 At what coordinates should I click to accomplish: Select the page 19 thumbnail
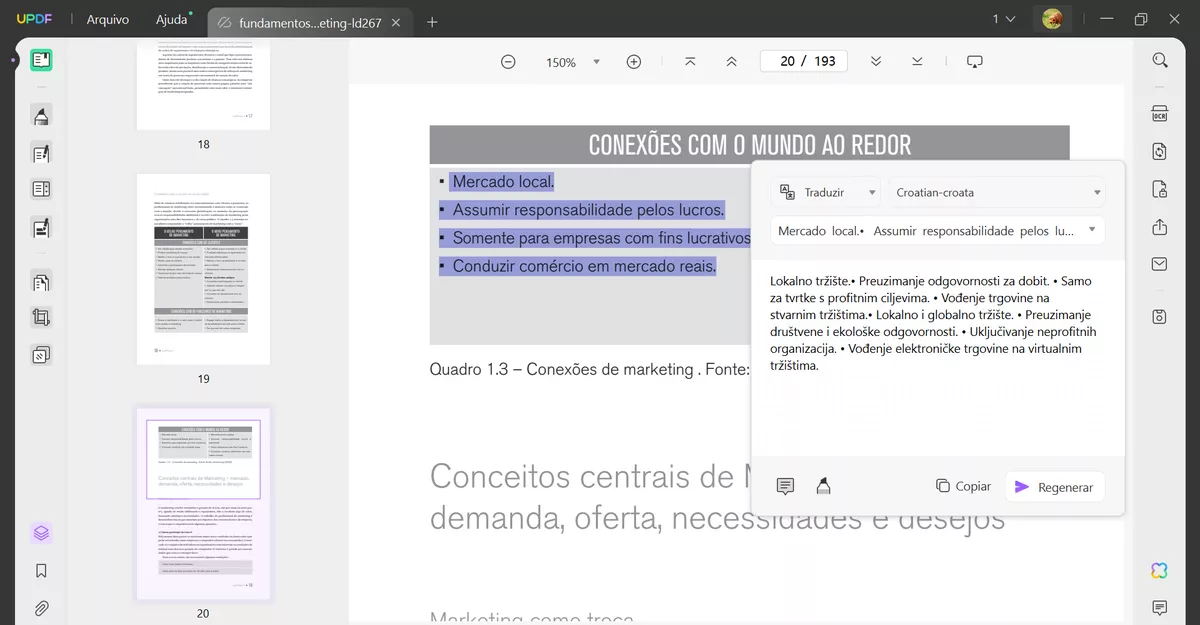pyautogui.click(x=203, y=269)
